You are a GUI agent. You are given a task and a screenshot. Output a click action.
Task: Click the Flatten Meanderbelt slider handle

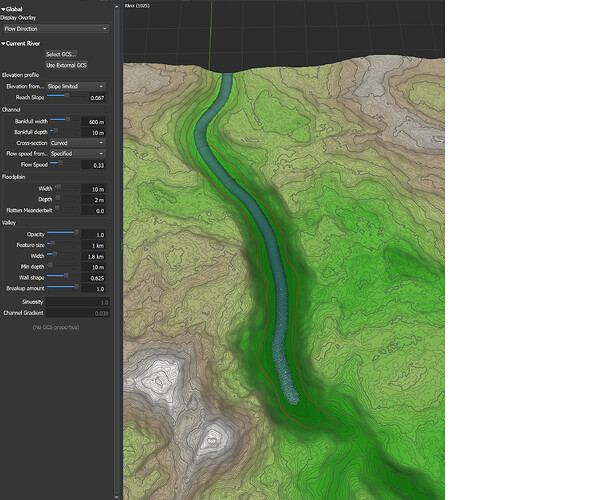click(x=57, y=210)
